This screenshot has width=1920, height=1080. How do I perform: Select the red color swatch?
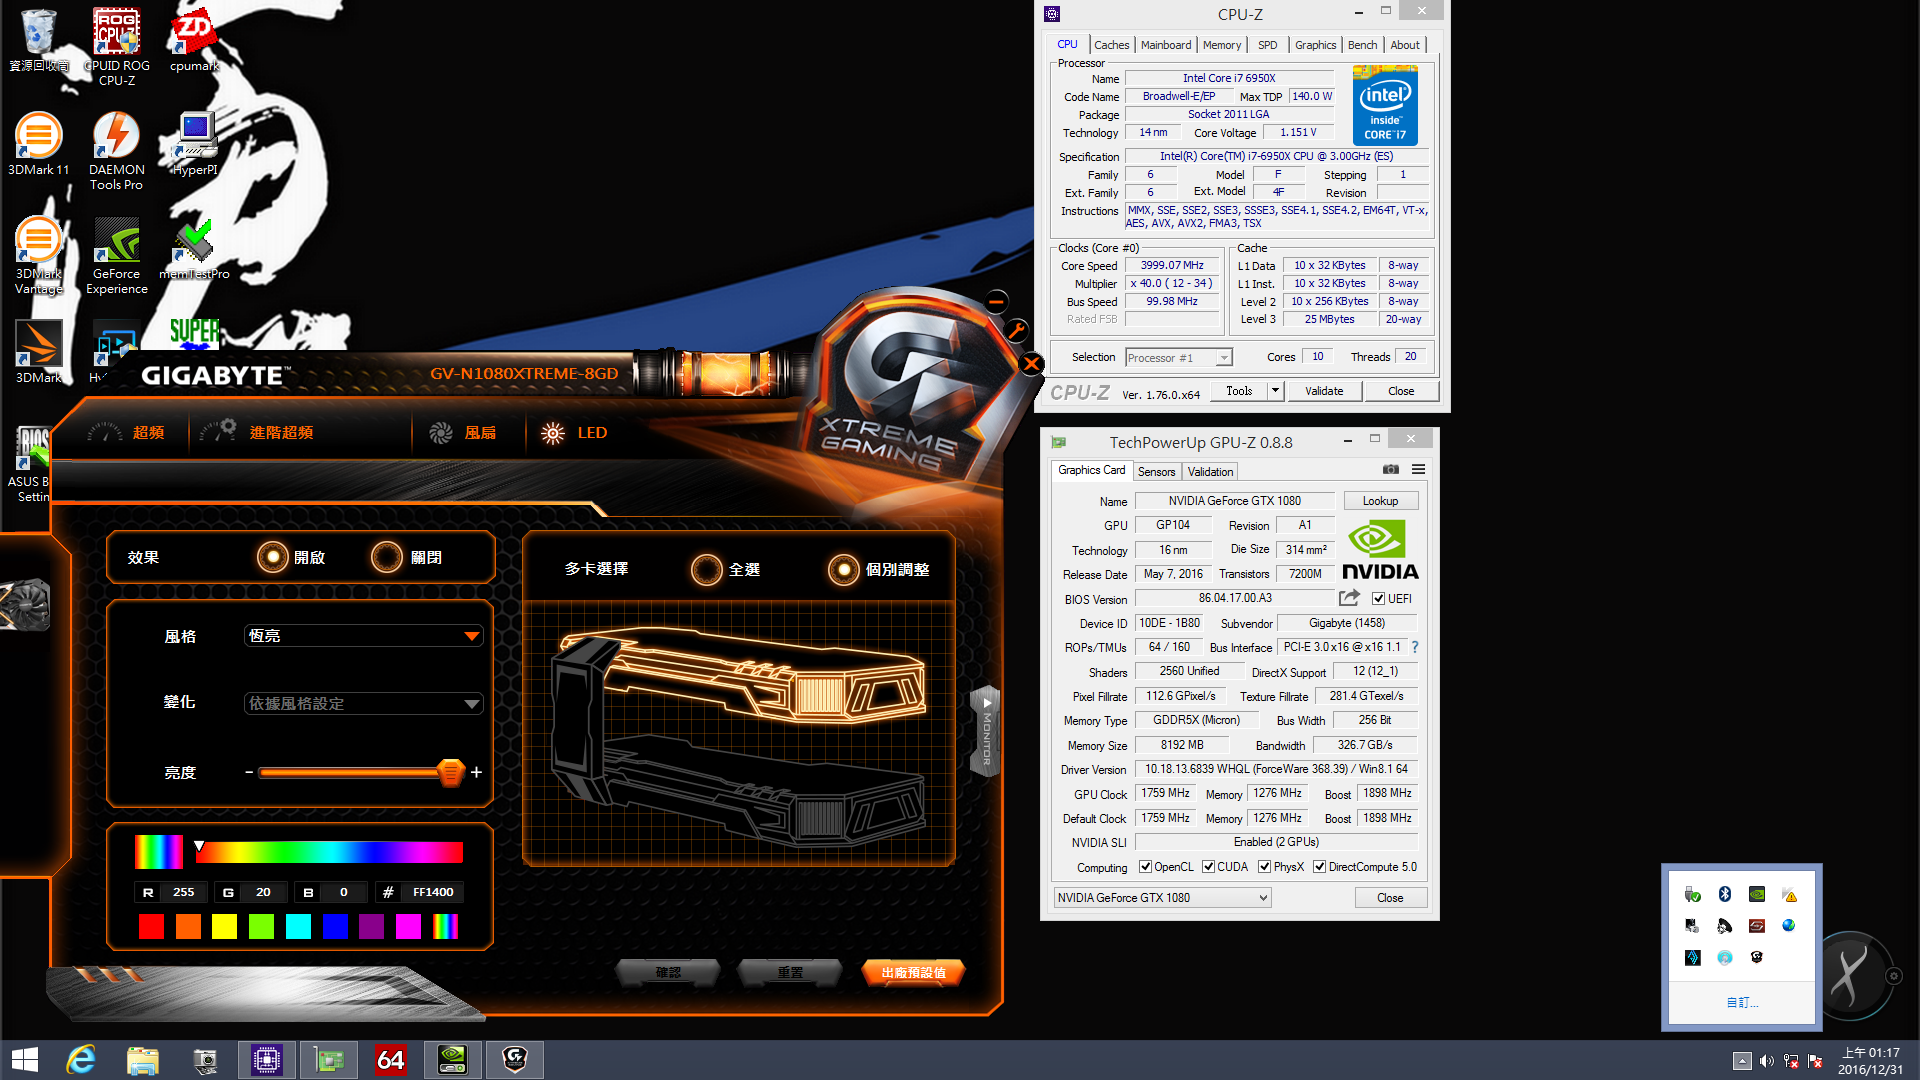click(x=151, y=927)
